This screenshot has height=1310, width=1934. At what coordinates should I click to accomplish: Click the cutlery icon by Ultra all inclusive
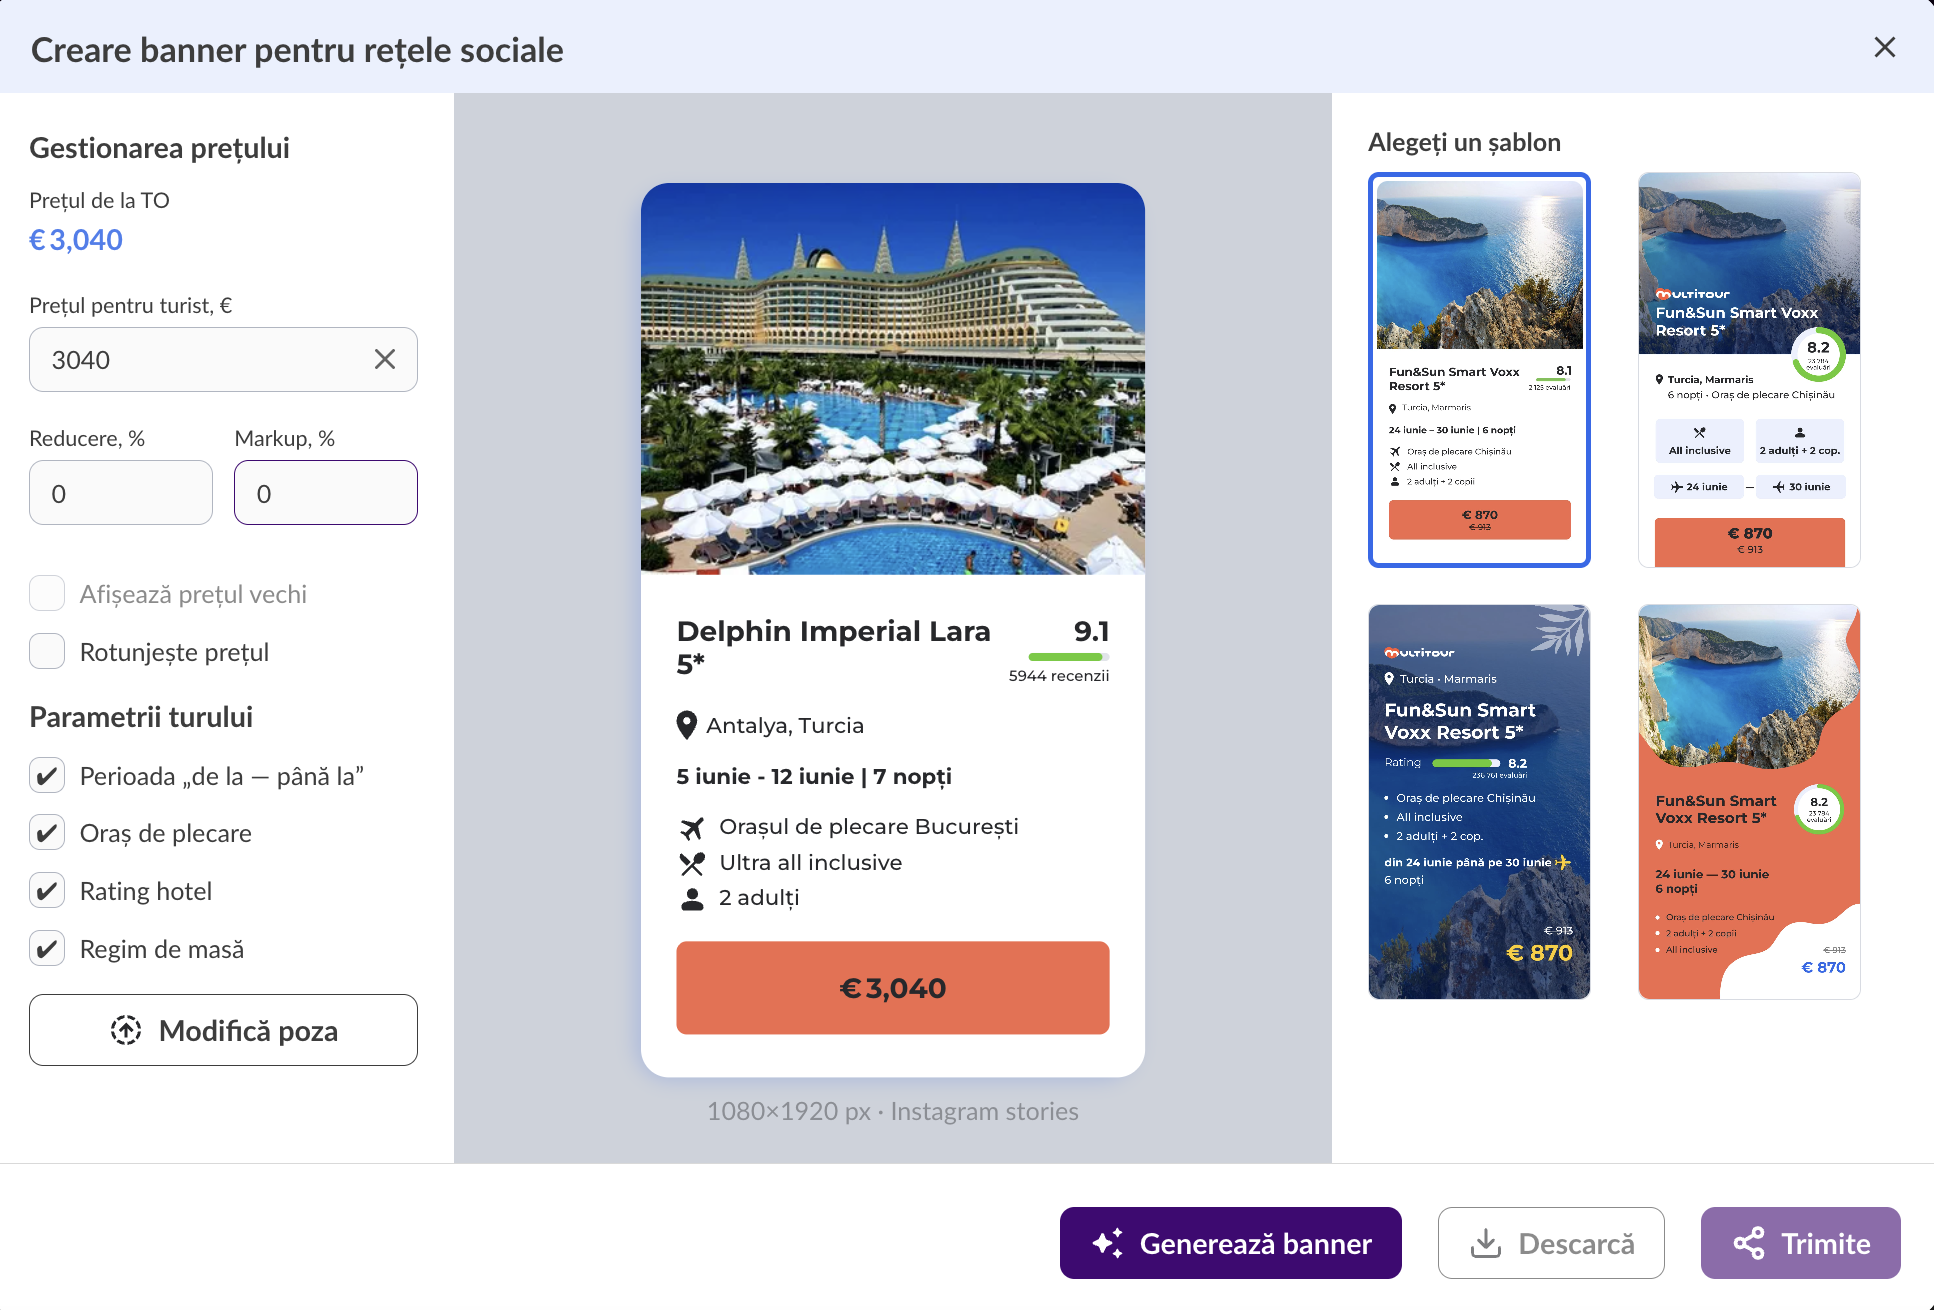(x=692, y=863)
